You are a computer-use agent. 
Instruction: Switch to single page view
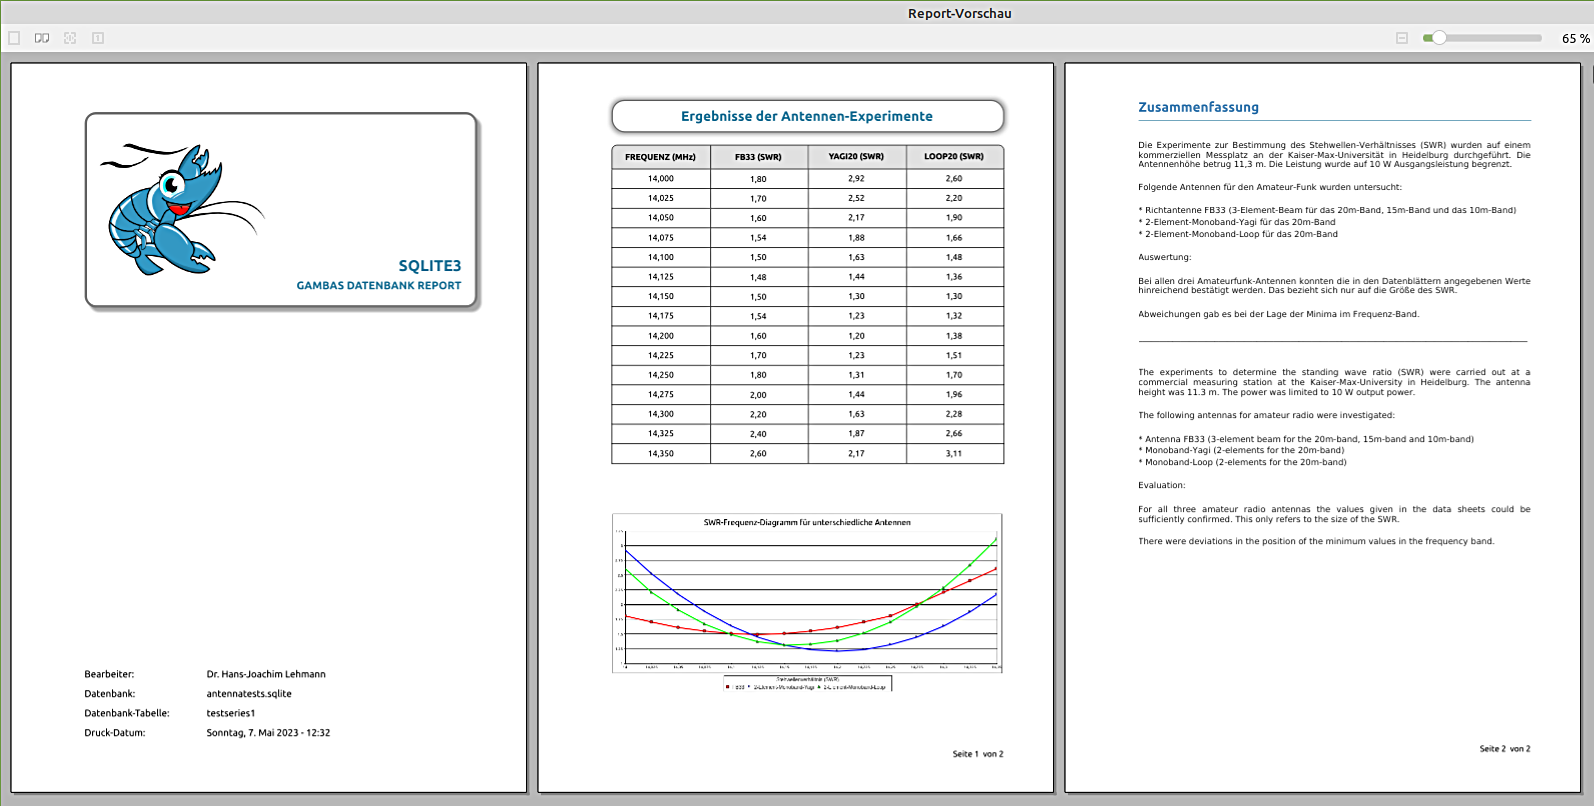click(x=14, y=38)
